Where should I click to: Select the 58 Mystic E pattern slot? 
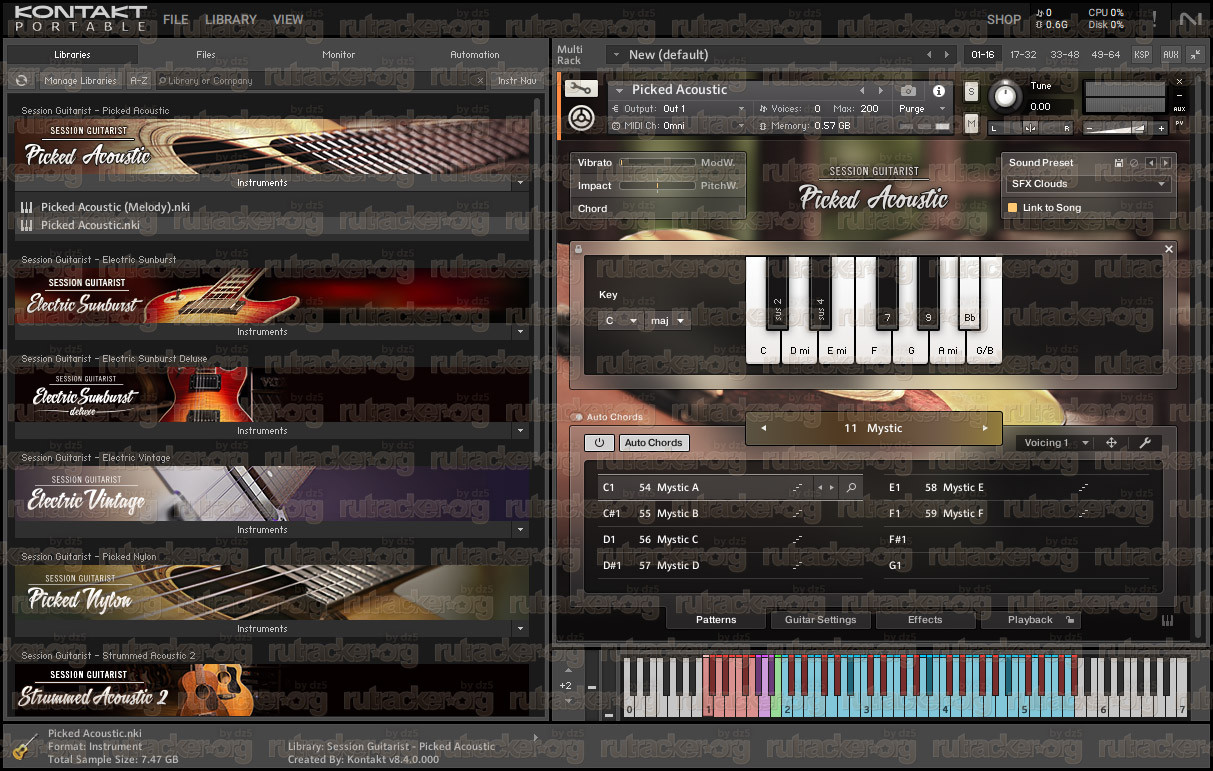coord(1020,487)
